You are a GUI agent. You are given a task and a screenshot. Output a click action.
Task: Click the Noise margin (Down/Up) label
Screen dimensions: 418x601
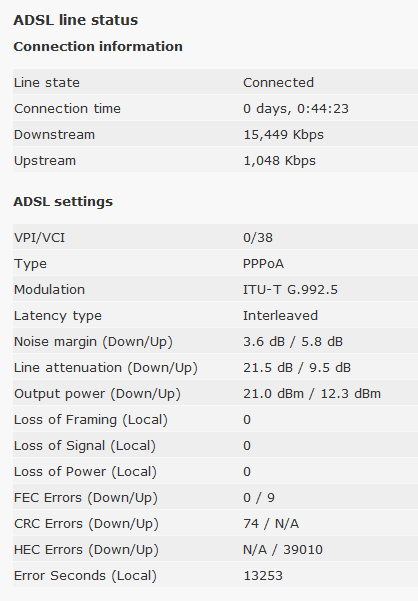[93, 342]
